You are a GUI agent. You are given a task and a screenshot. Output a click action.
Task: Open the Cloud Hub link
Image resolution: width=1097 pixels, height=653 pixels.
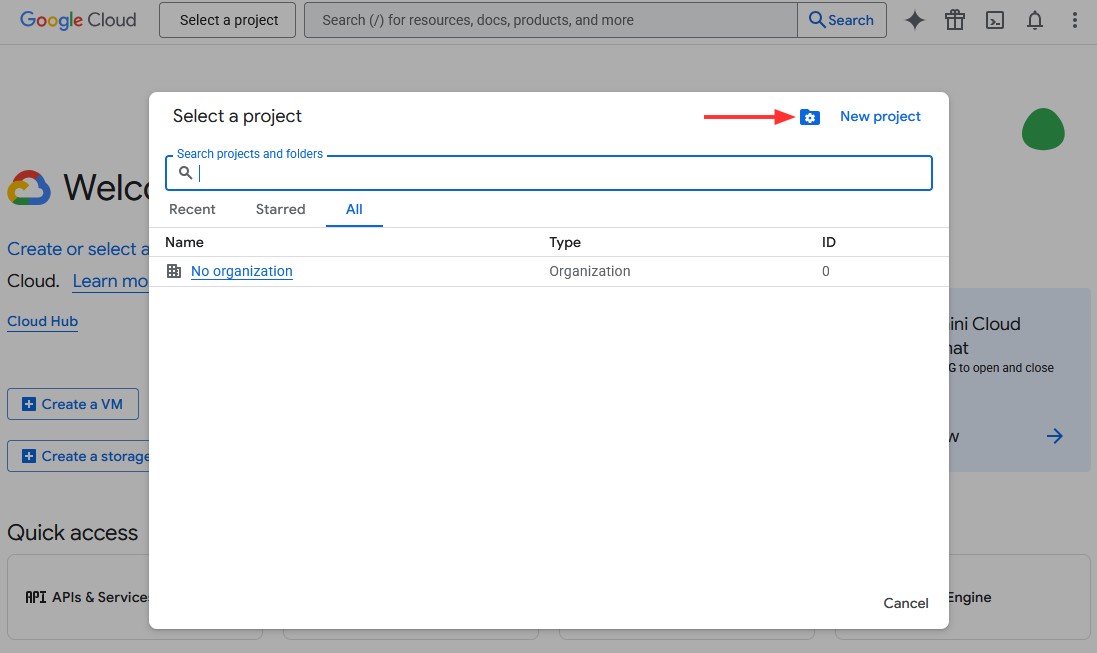42,321
